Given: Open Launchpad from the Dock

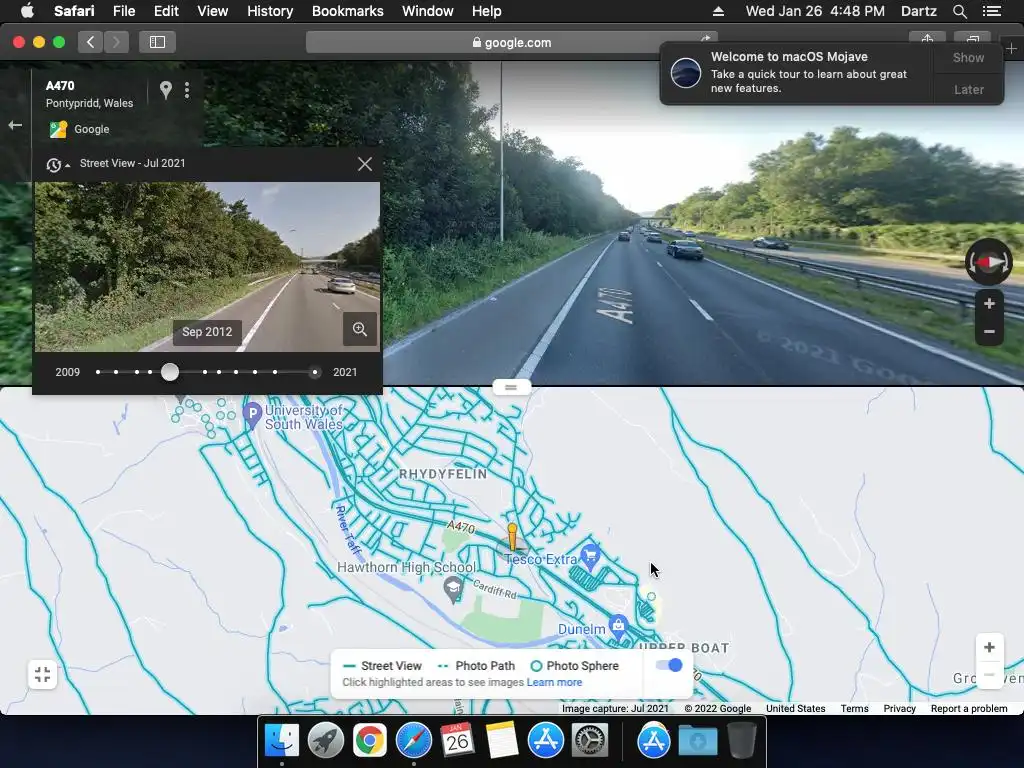Looking at the screenshot, I should pos(325,741).
